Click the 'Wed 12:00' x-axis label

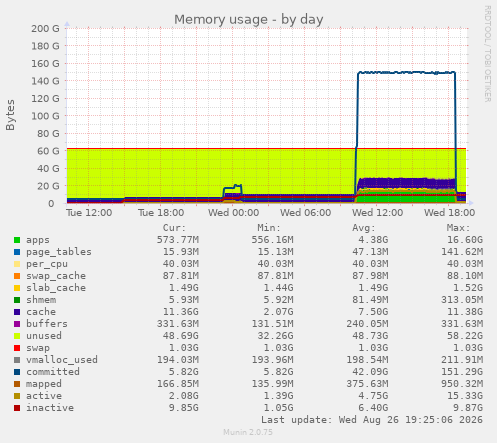pyautogui.click(x=377, y=213)
